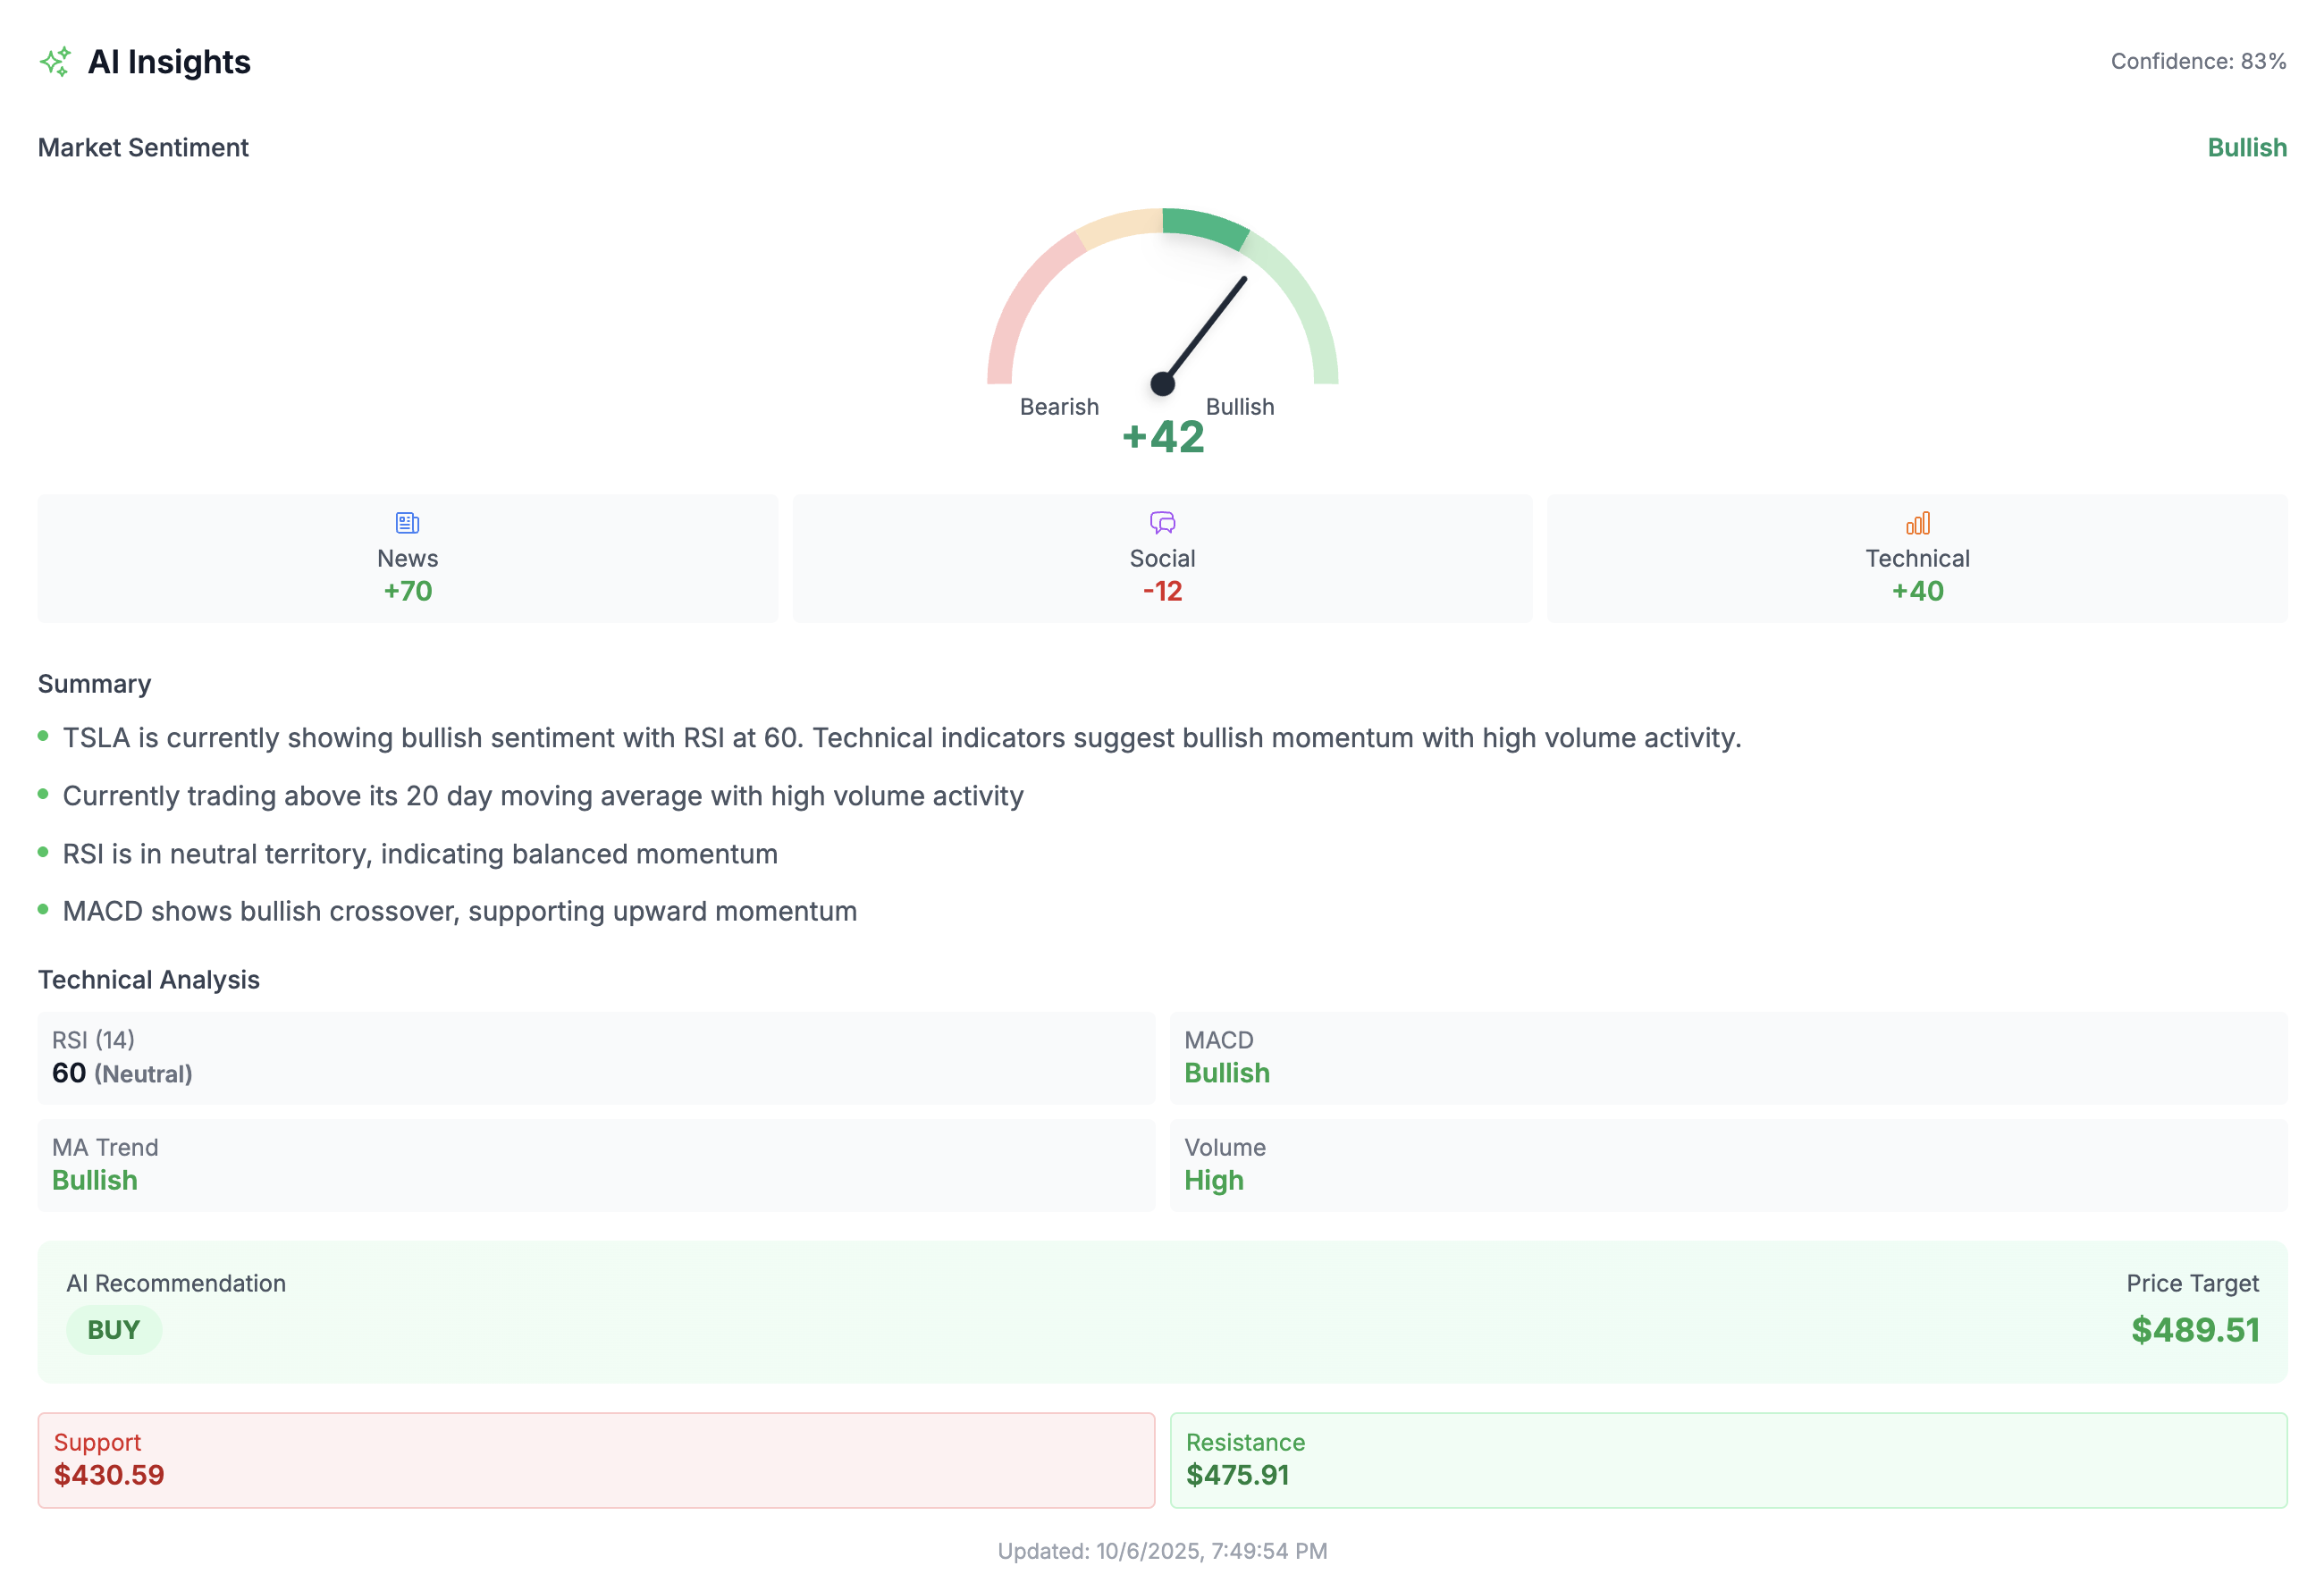Screen dimensions: 2324x1591
Task: Click the Summary heading
Action: [x=94, y=684]
